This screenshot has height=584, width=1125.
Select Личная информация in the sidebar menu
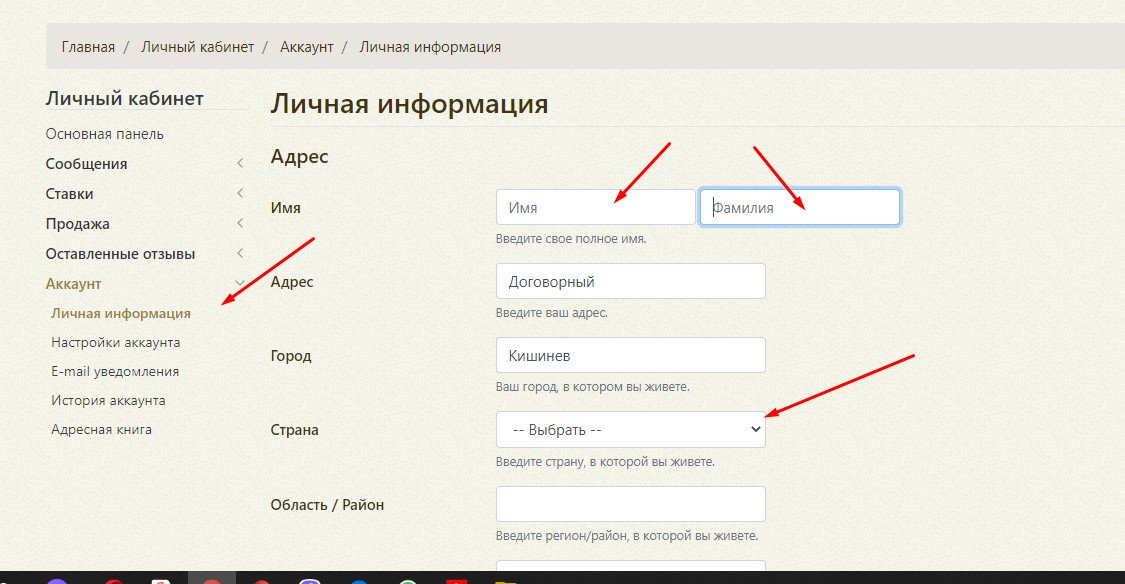coord(121,313)
